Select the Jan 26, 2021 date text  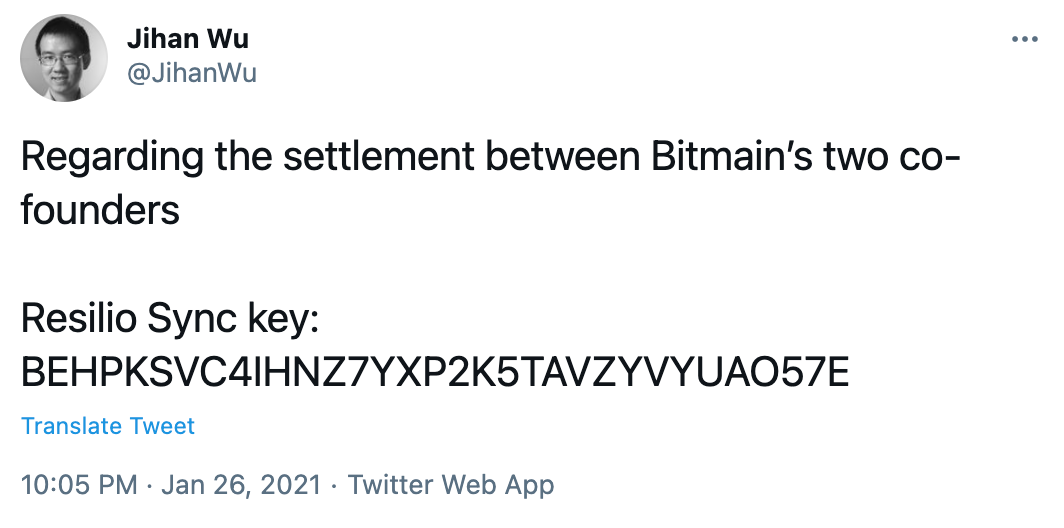tap(241, 485)
